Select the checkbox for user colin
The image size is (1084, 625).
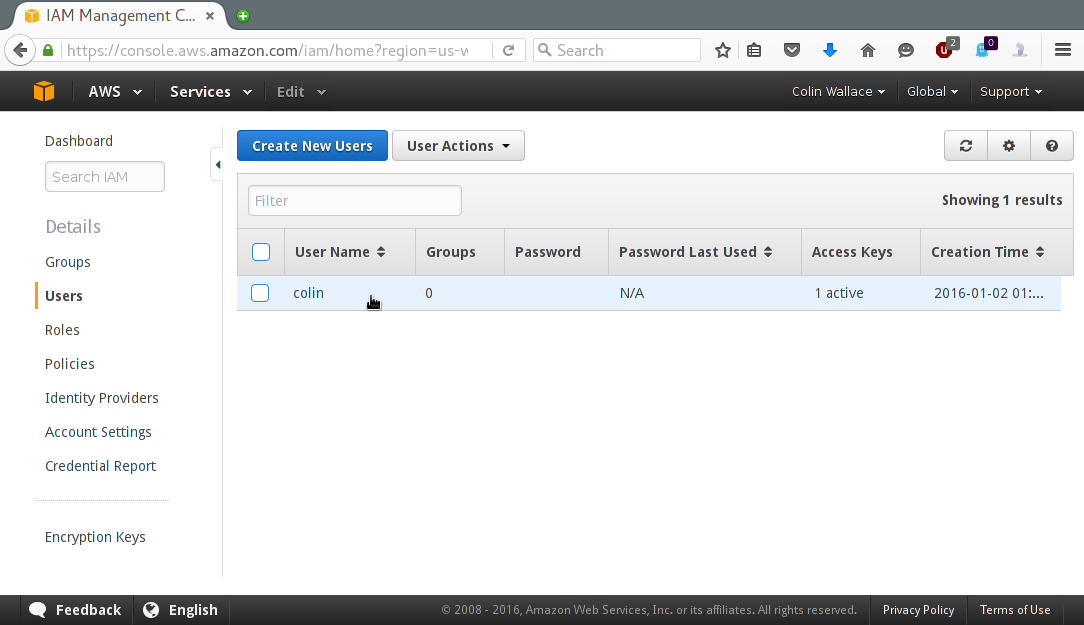260,293
